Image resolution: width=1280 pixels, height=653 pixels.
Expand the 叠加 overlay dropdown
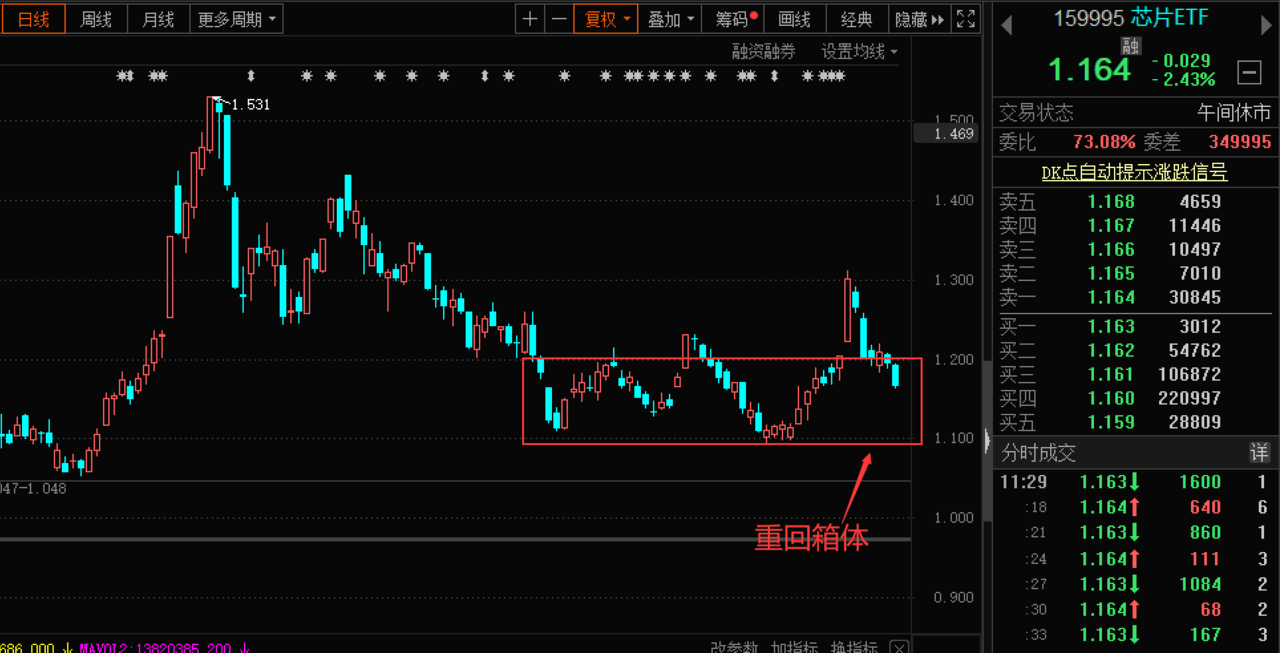click(669, 19)
